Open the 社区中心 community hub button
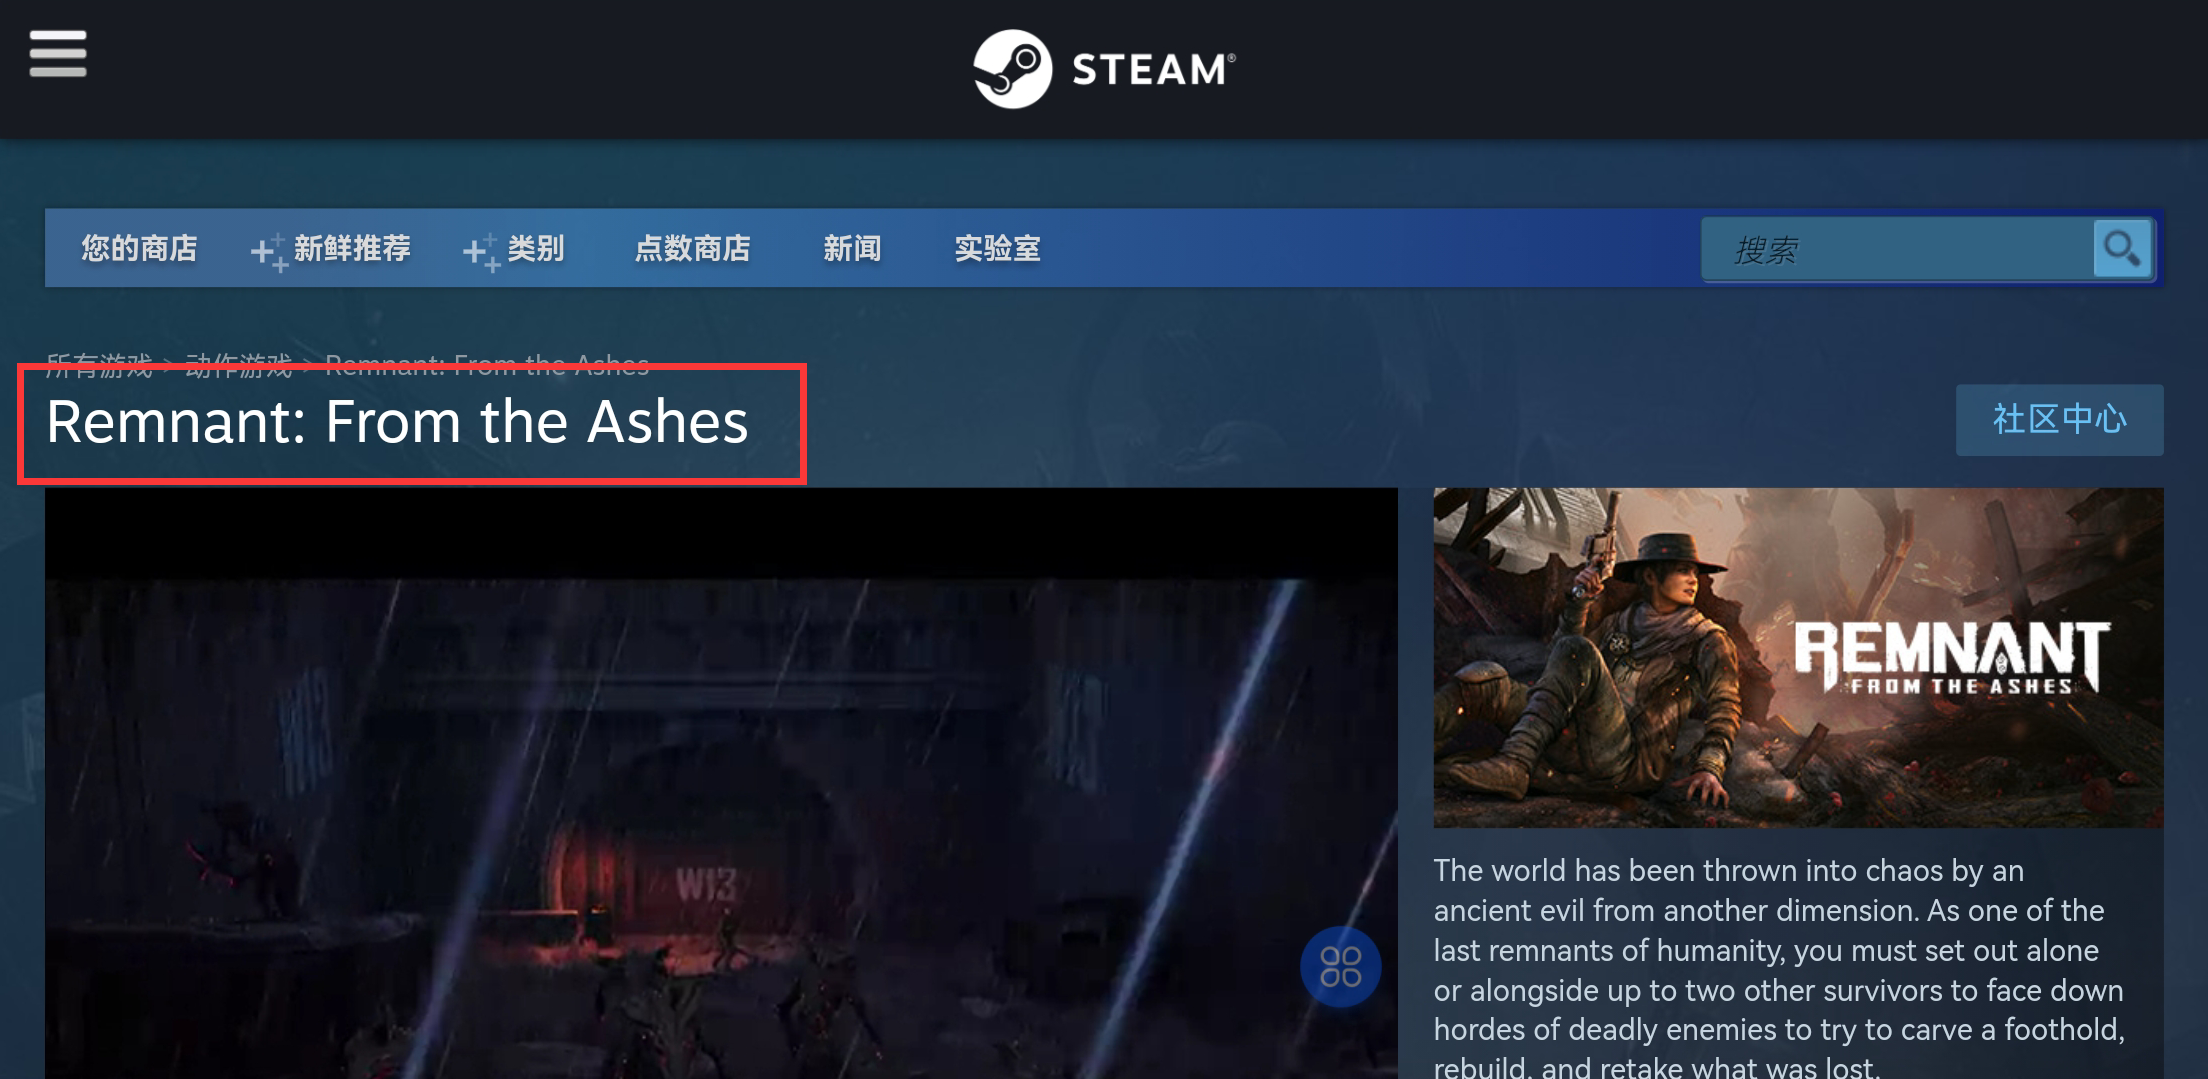Screen dimensions: 2208x1079 [2060, 420]
